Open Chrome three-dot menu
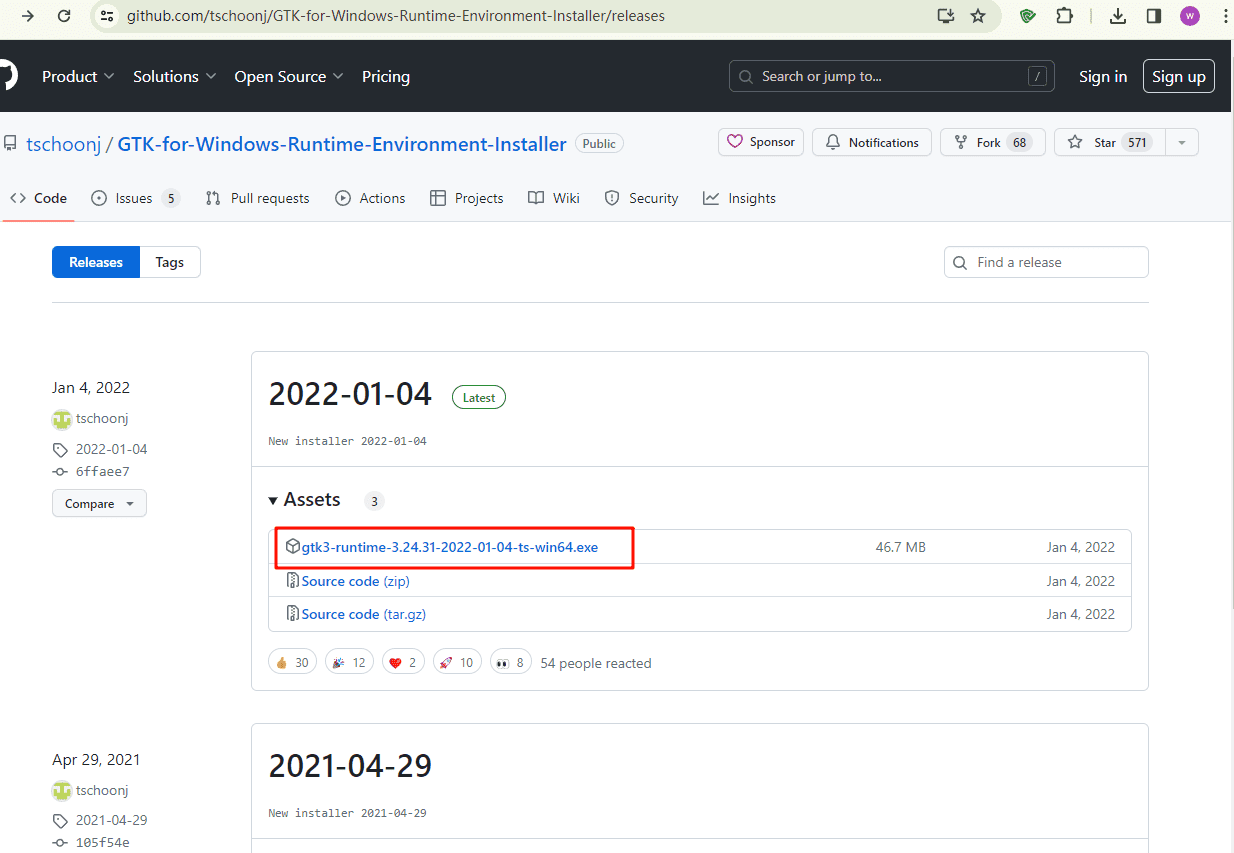1234x853 pixels. point(1226,16)
